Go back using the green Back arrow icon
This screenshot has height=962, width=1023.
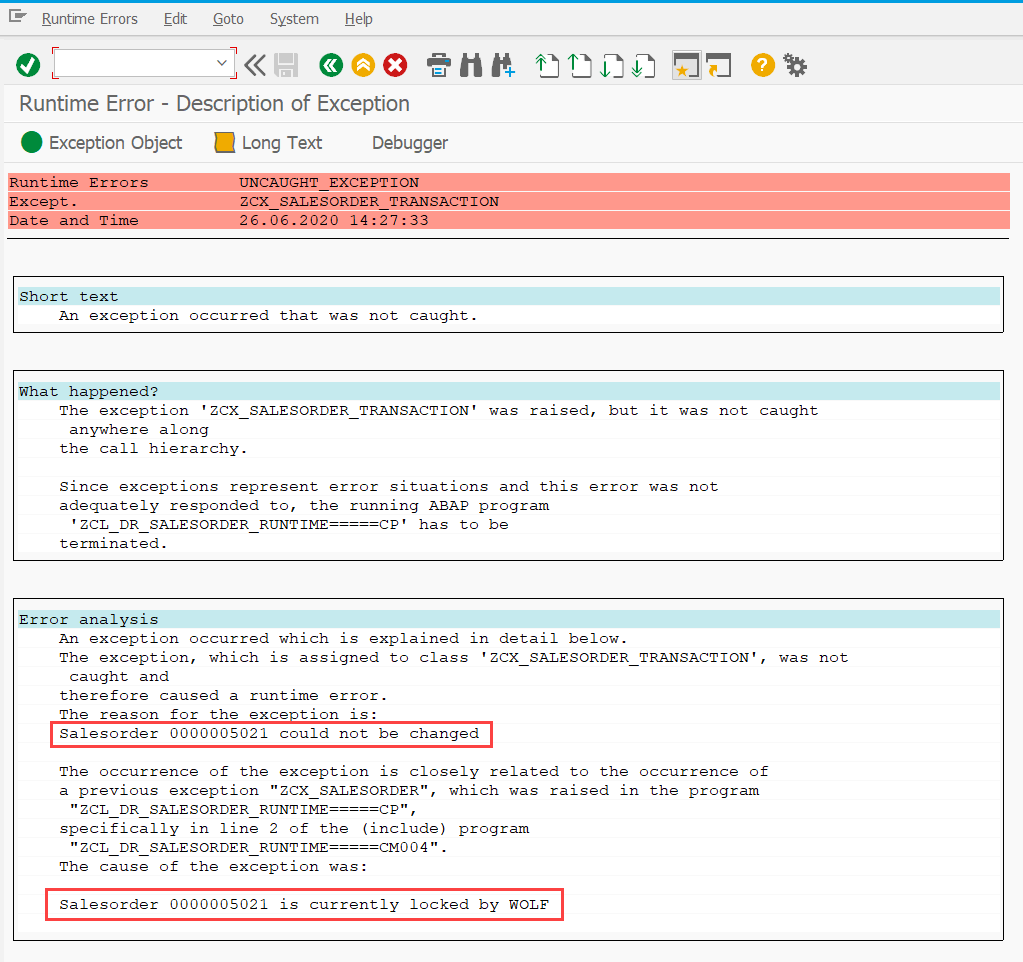(x=331, y=65)
